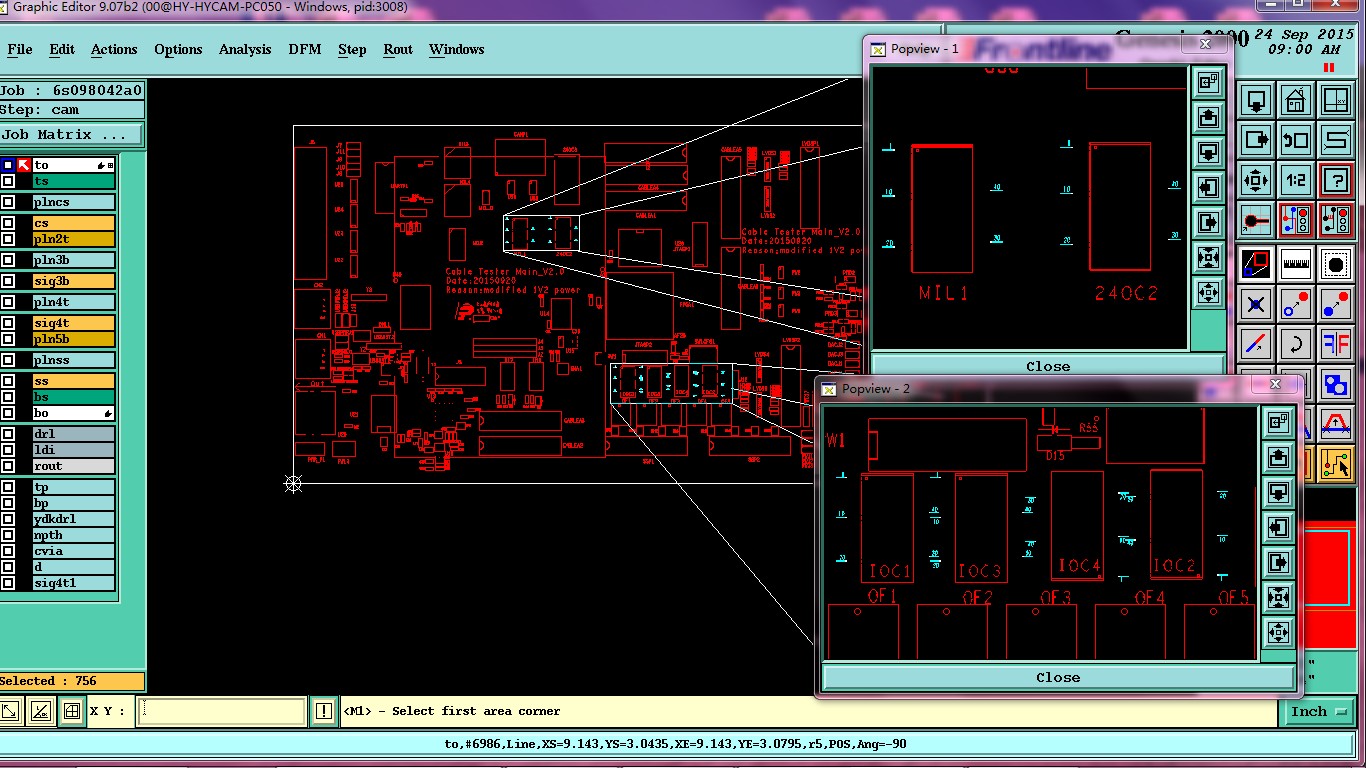The image size is (1366, 768).
Task: Open the Windows menu
Action: 457,49
